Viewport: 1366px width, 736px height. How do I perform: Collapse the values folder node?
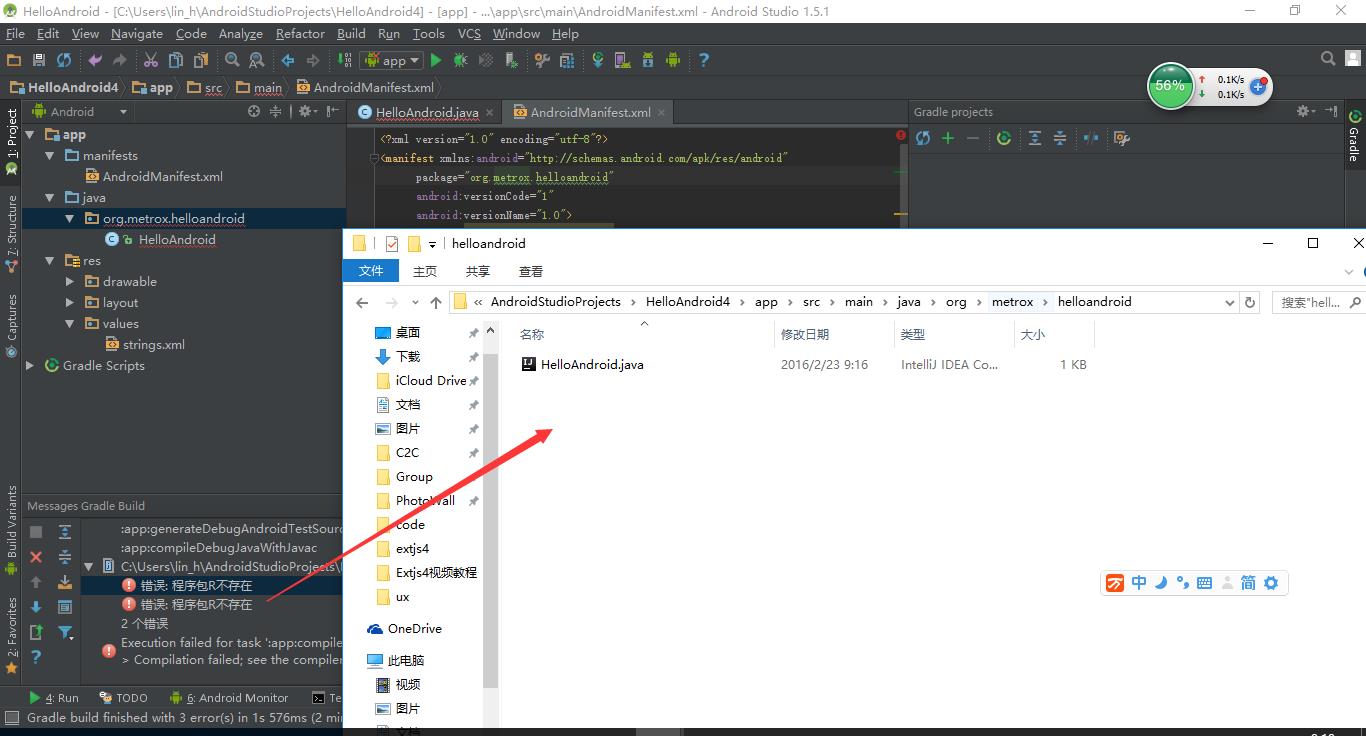pyautogui.click(x=70, y=324)
